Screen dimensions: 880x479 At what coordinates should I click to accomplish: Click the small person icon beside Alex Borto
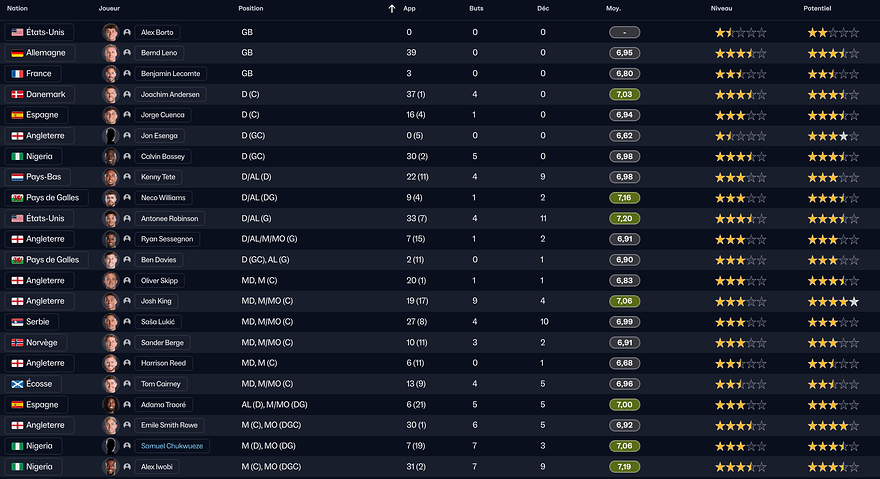coord(127,32)
